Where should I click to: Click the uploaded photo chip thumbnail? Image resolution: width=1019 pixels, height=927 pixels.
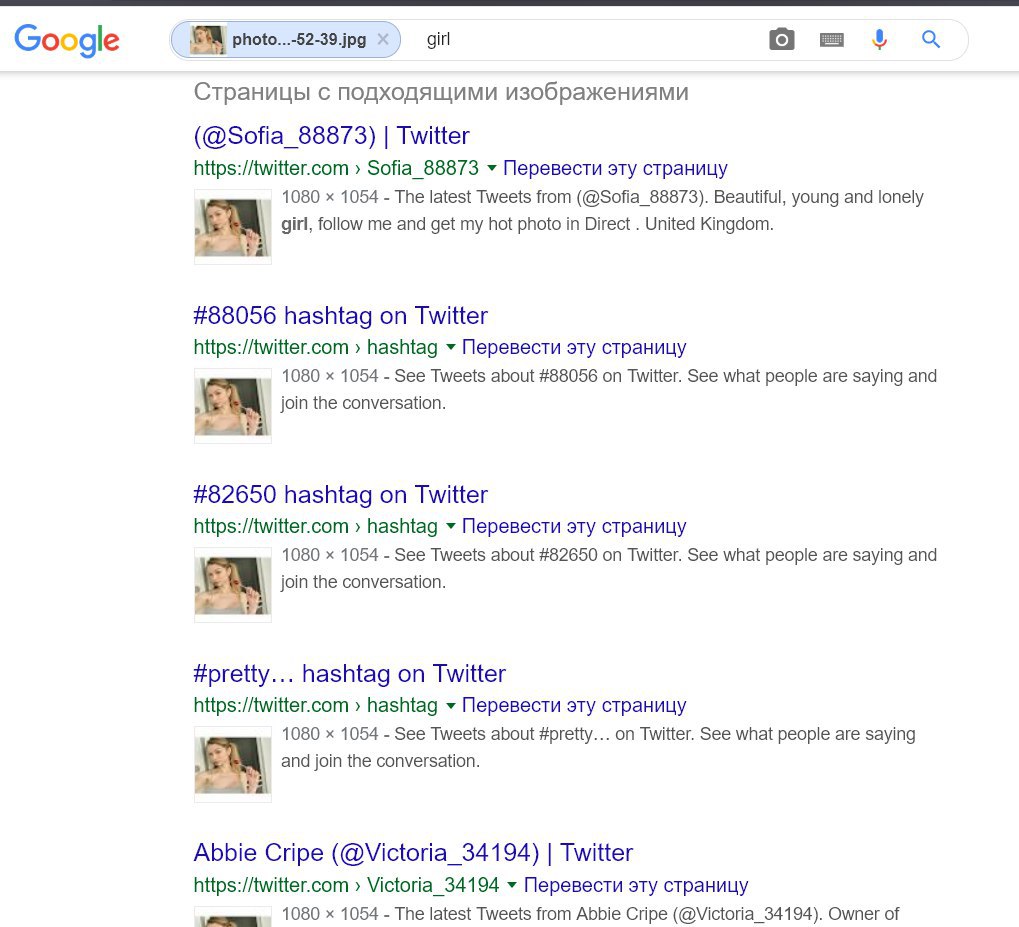(207, 40)
